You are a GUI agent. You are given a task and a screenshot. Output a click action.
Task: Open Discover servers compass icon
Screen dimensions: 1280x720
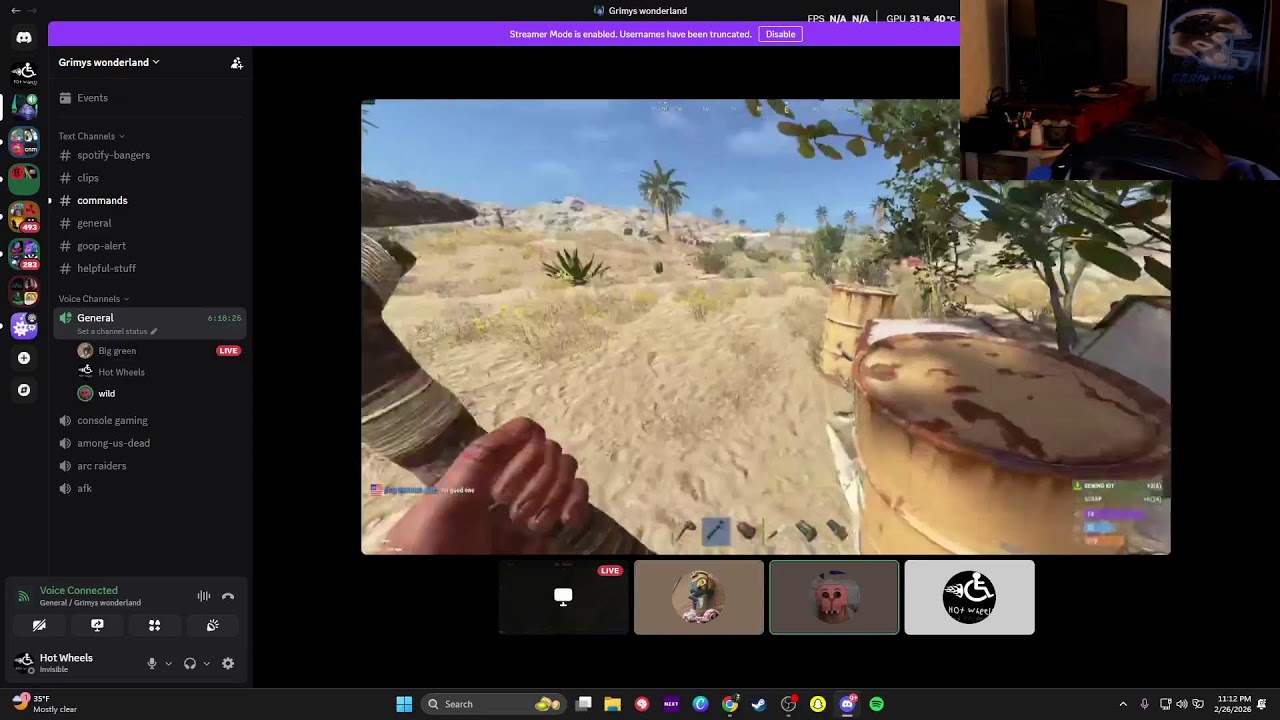coord(24,390)
